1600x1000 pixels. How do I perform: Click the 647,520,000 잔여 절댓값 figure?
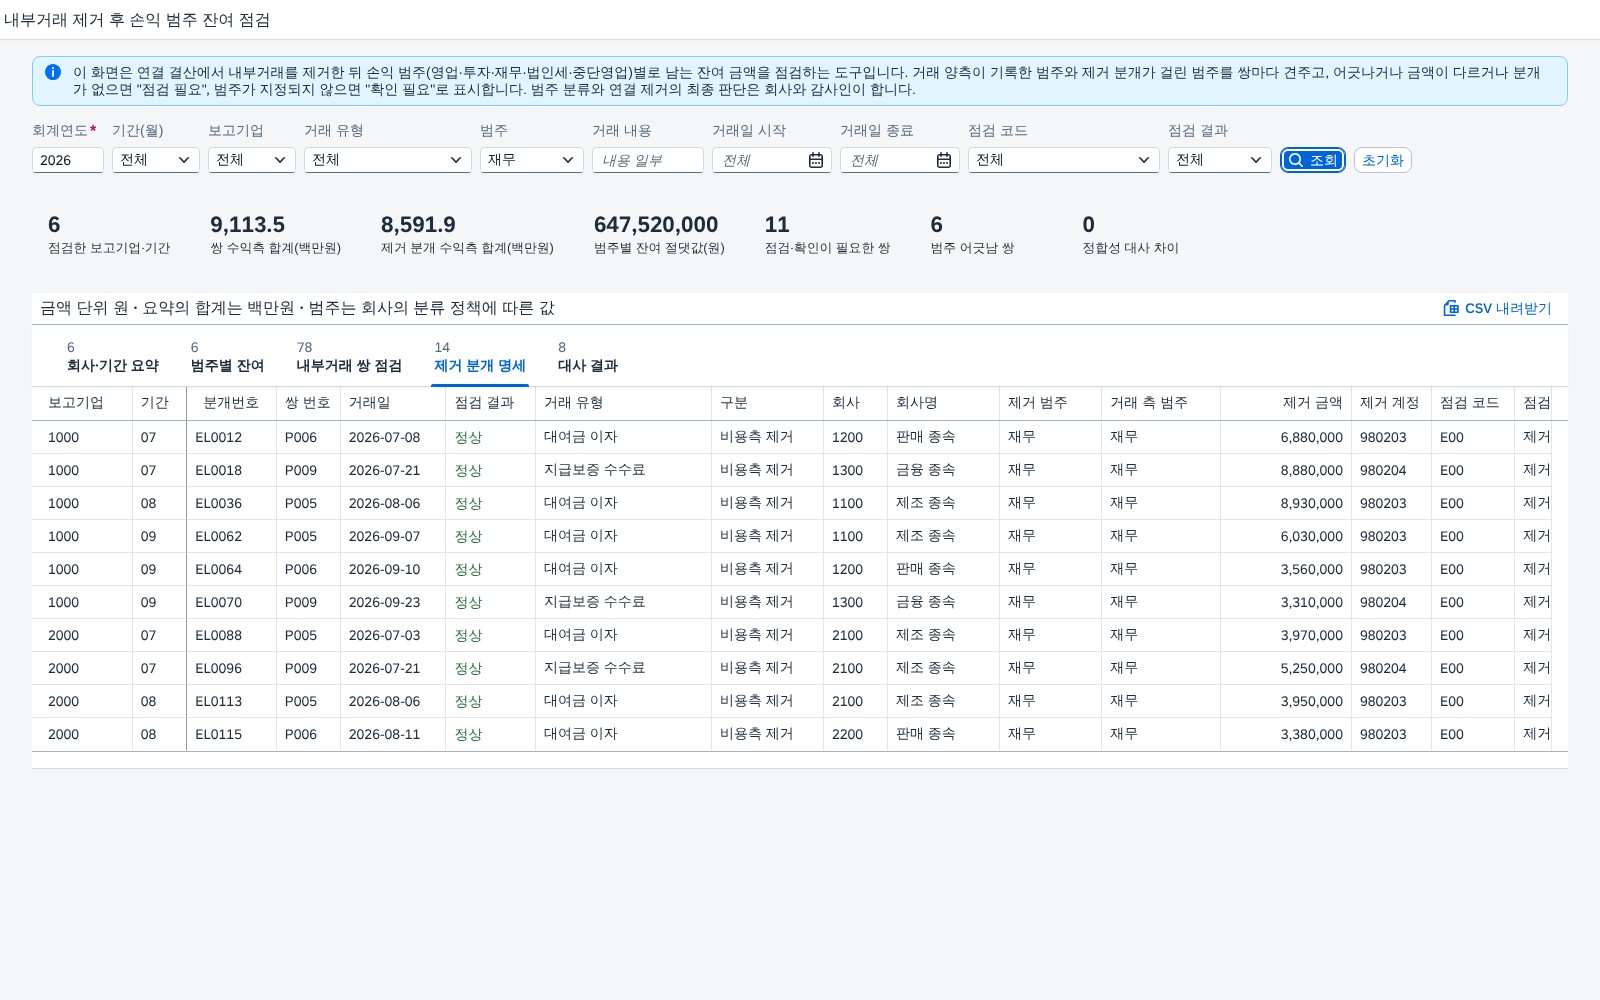point(656,225)
